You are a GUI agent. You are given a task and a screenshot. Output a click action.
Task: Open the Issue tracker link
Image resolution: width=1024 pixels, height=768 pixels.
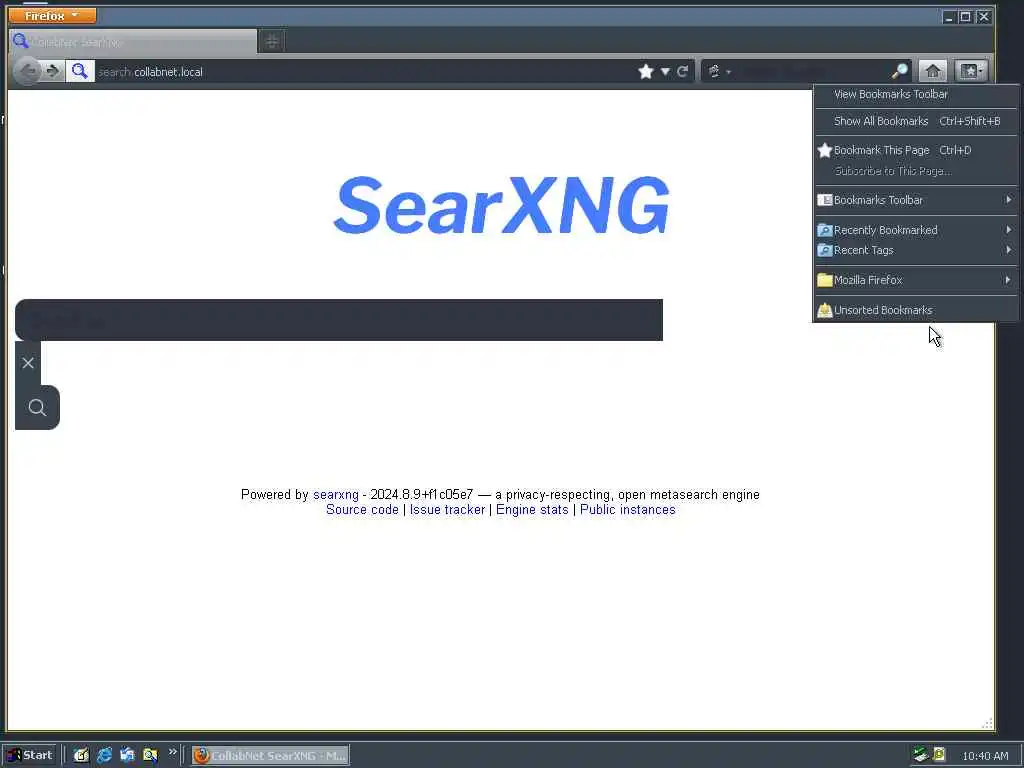(x=447, y=509)
